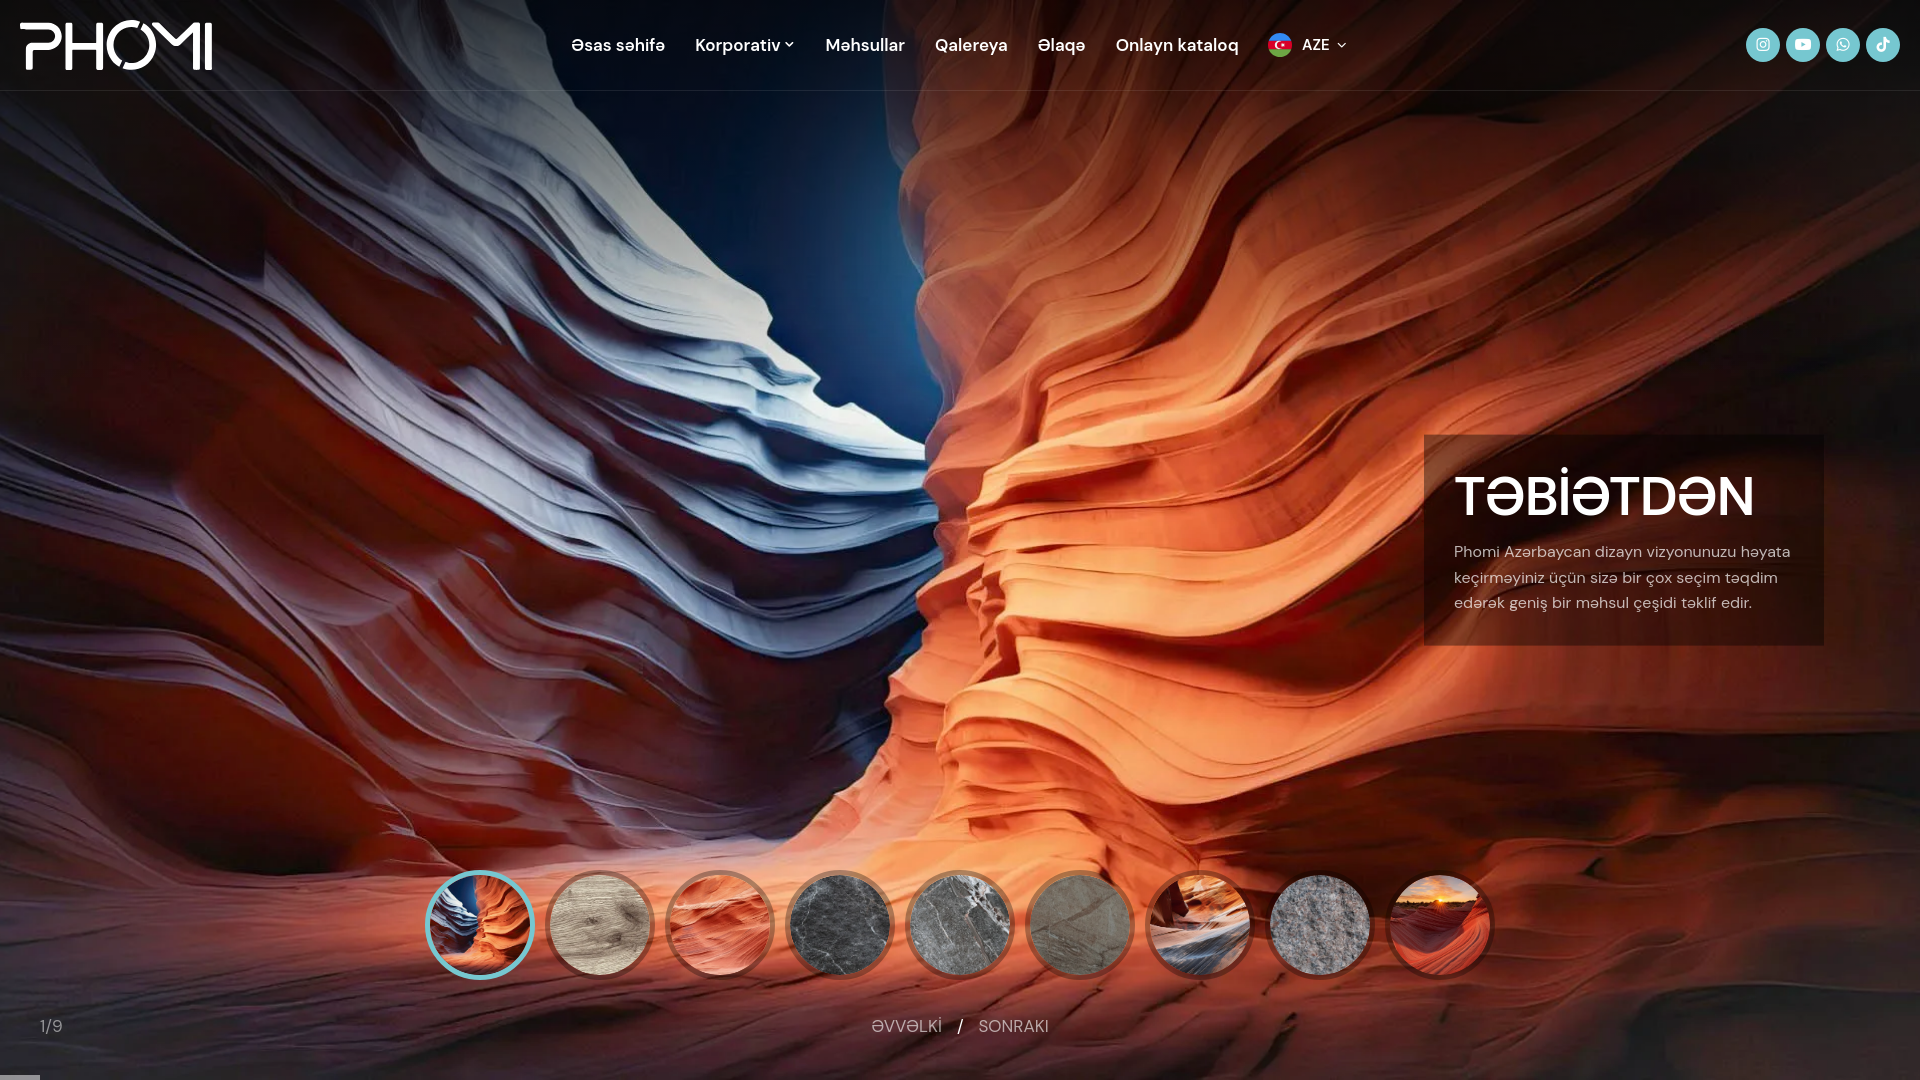The width and height of the screenshot is (1920, 1080).
Task: Click the PHOMI logo
Action: coord(116,45)
